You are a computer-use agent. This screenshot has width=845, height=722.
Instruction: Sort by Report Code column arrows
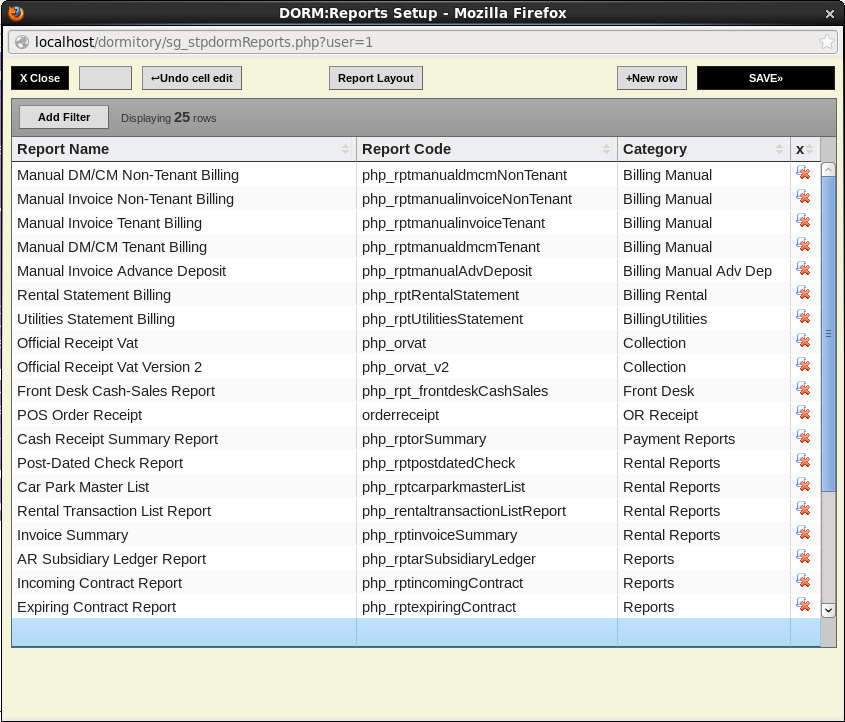(x=606, y=149)
